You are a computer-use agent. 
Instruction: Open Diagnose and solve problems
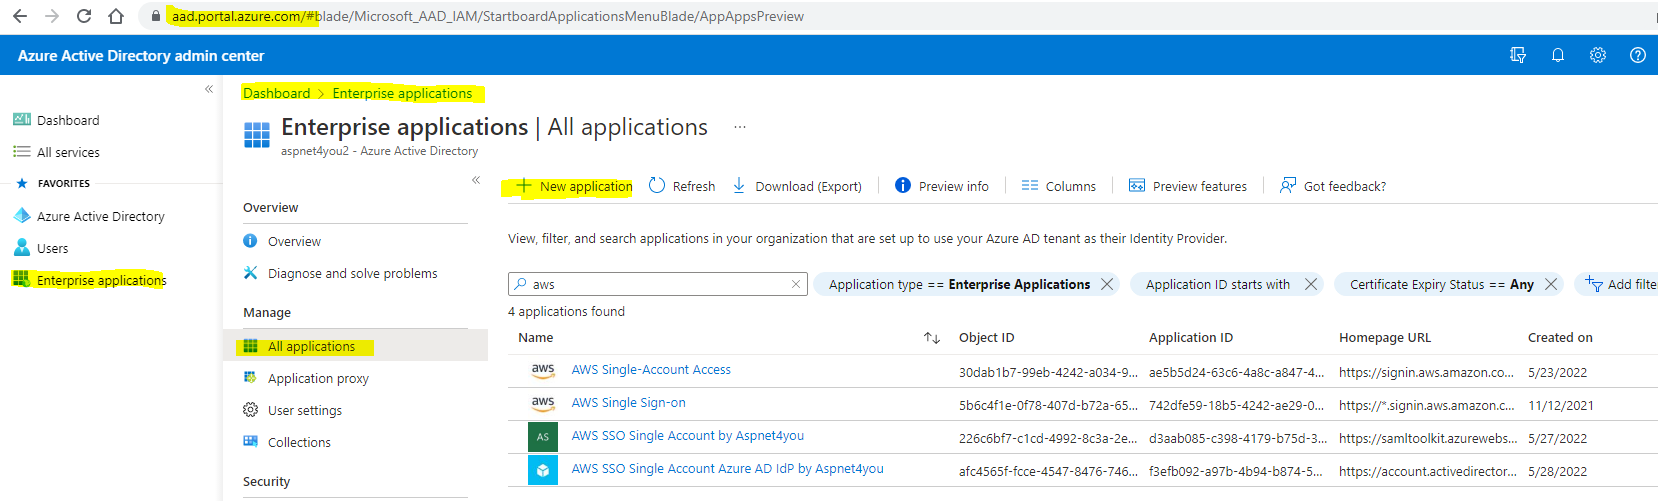coord(355,273)
